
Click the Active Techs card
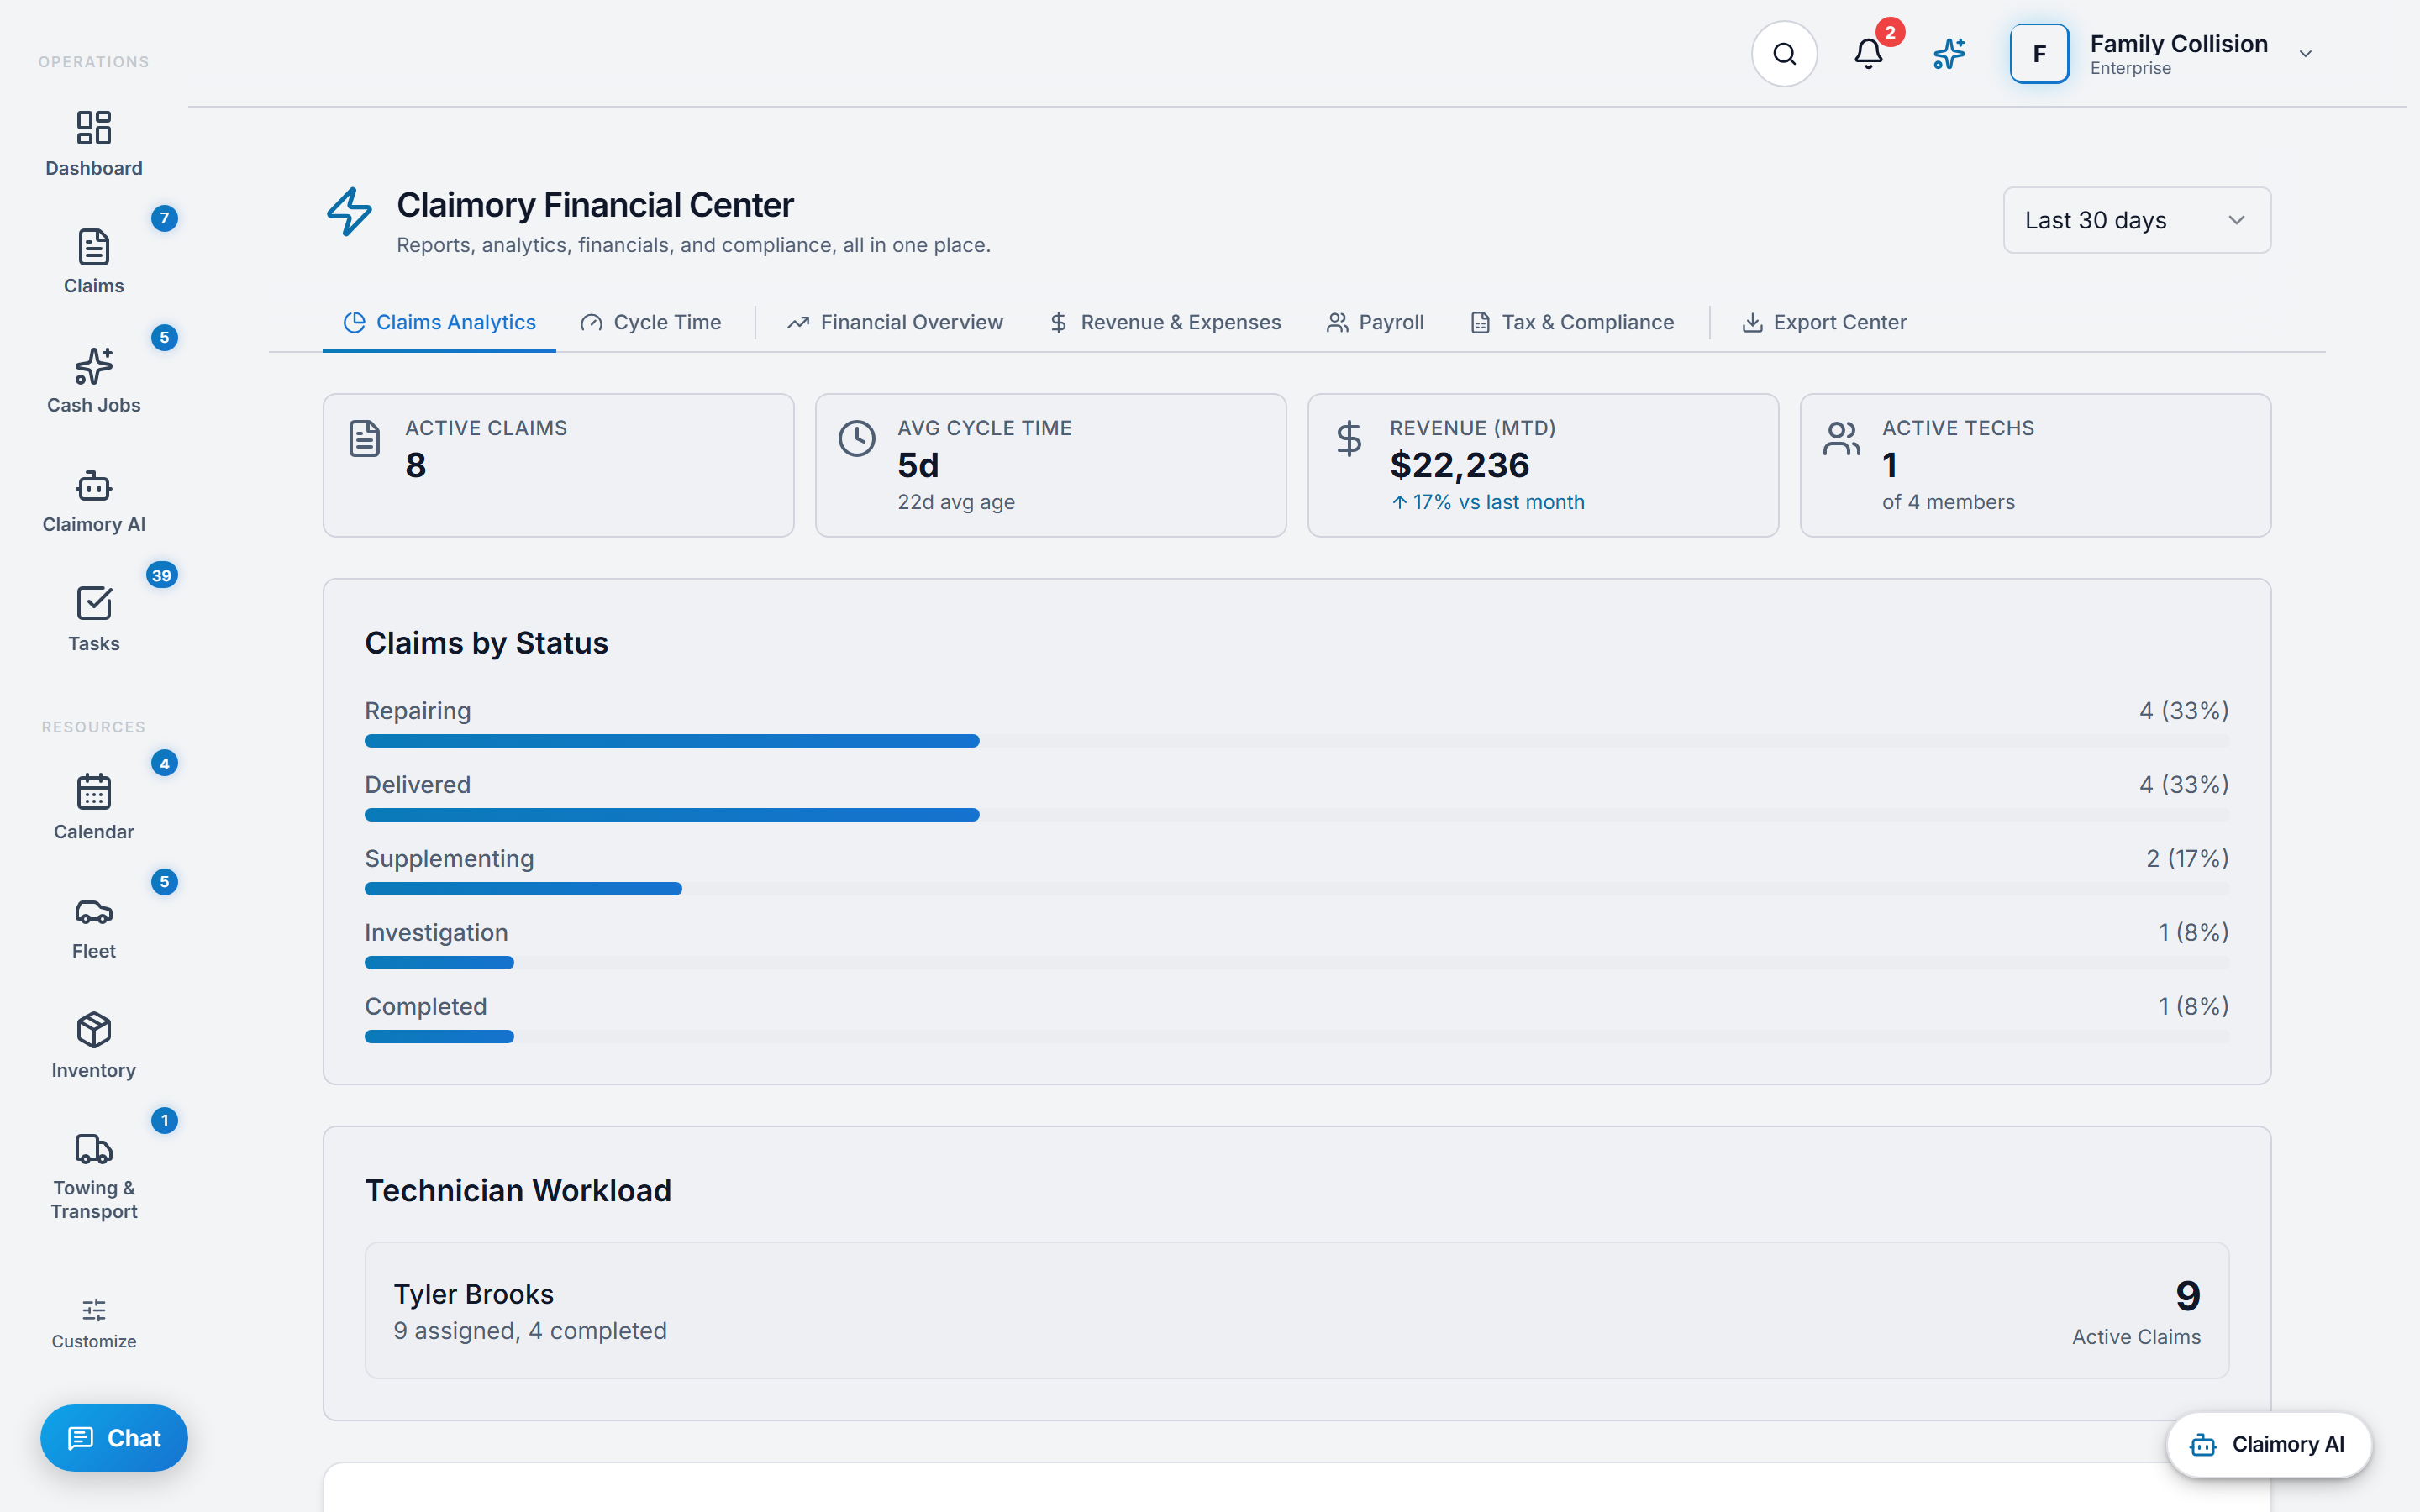(x=2035, y=465)
